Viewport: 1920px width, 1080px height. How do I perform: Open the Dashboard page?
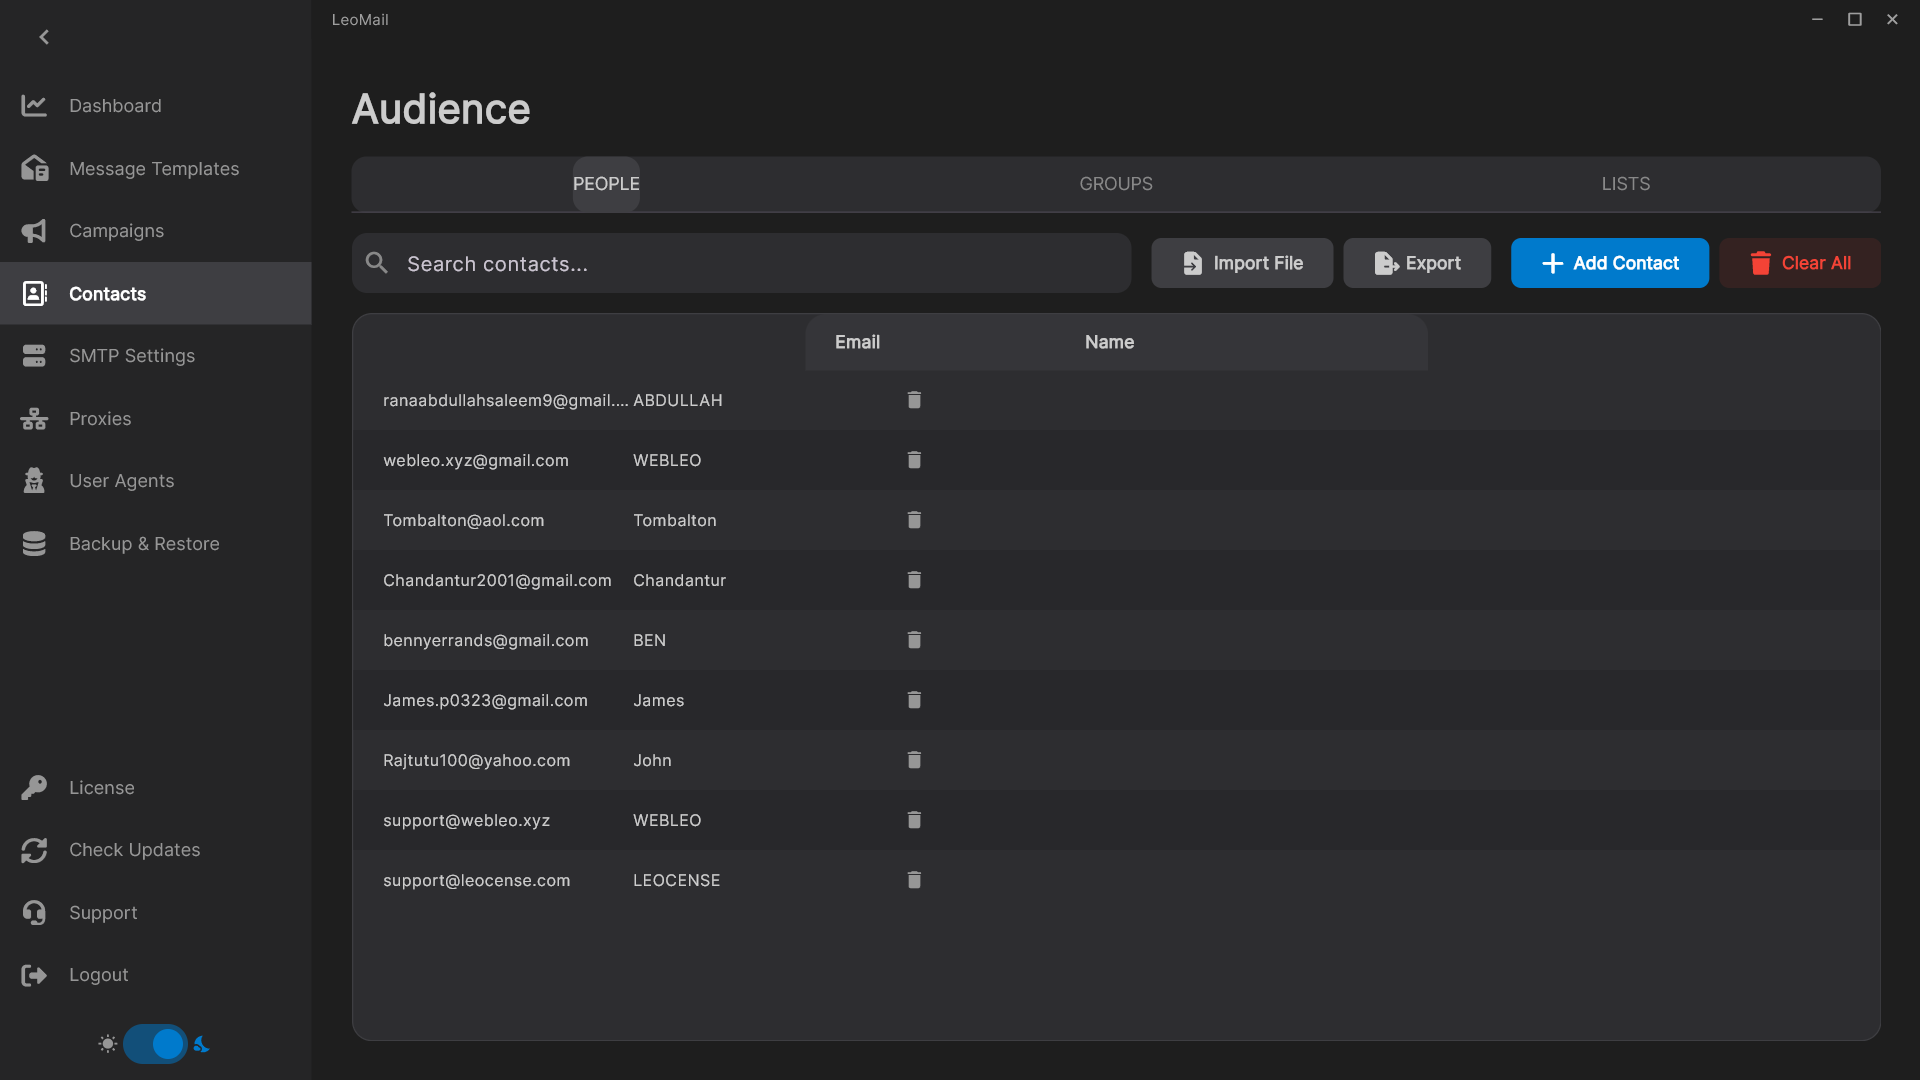155,105
